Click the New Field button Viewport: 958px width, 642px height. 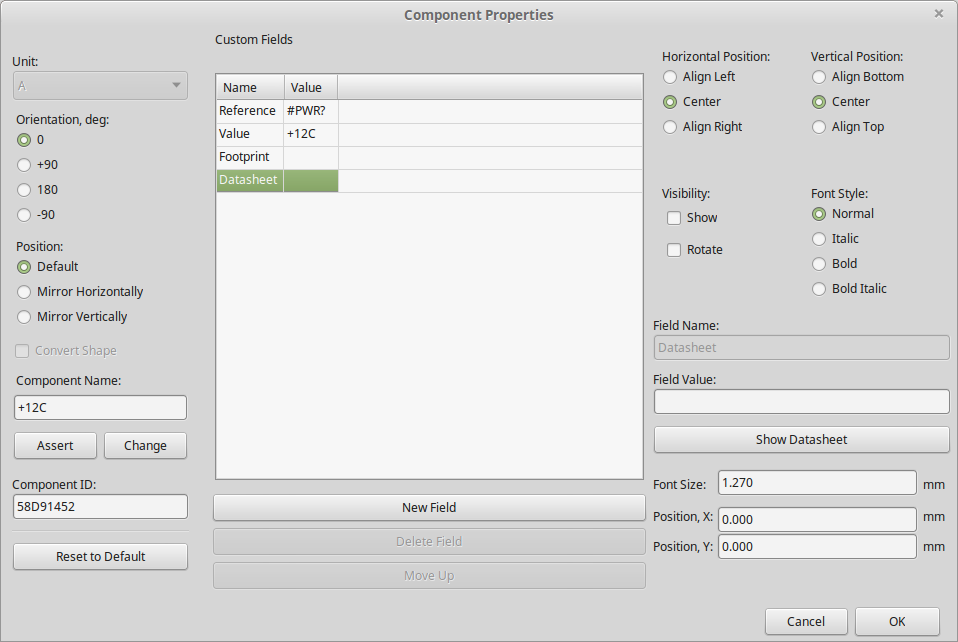pos(429,508)
